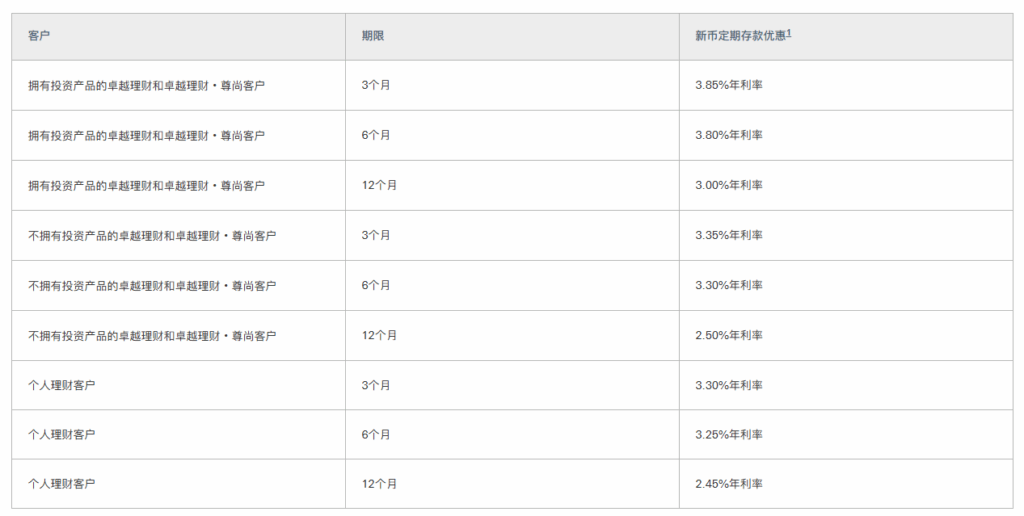Click customer name in the 3.85% row
The image size is (1024, 516).
(146, 86)
